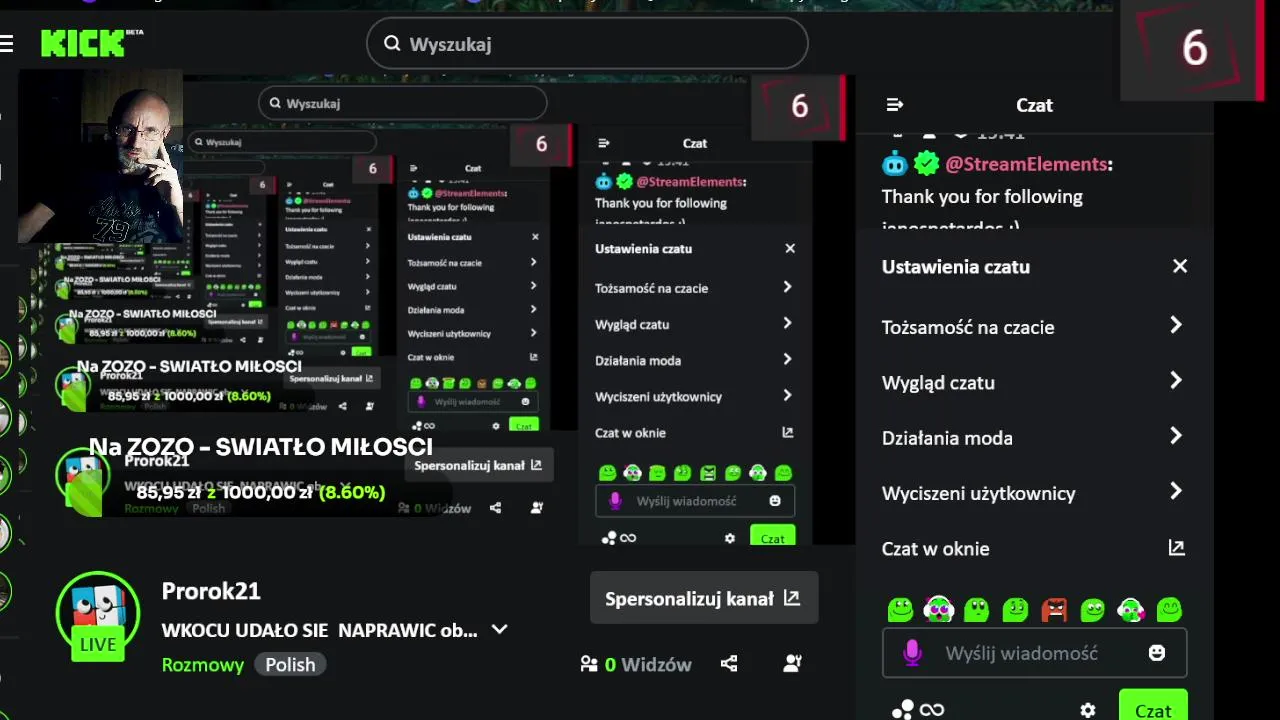Open the chat settings gear icon
1280x720 pixels.
[1088, 710]
